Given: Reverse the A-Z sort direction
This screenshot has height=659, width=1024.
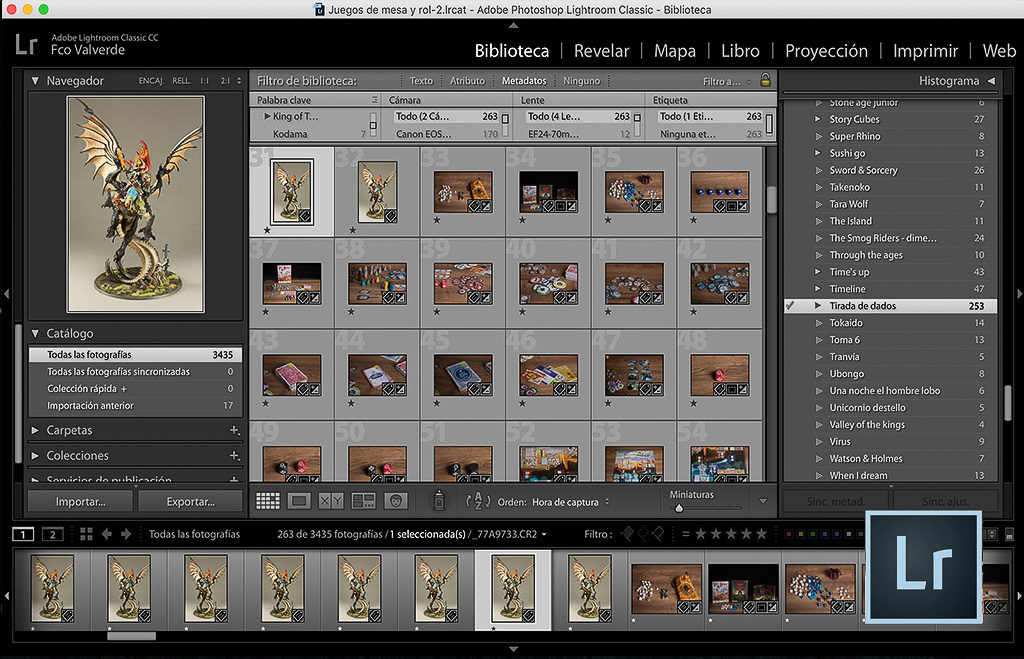Looking at the screenshot, I should [477, 501].
